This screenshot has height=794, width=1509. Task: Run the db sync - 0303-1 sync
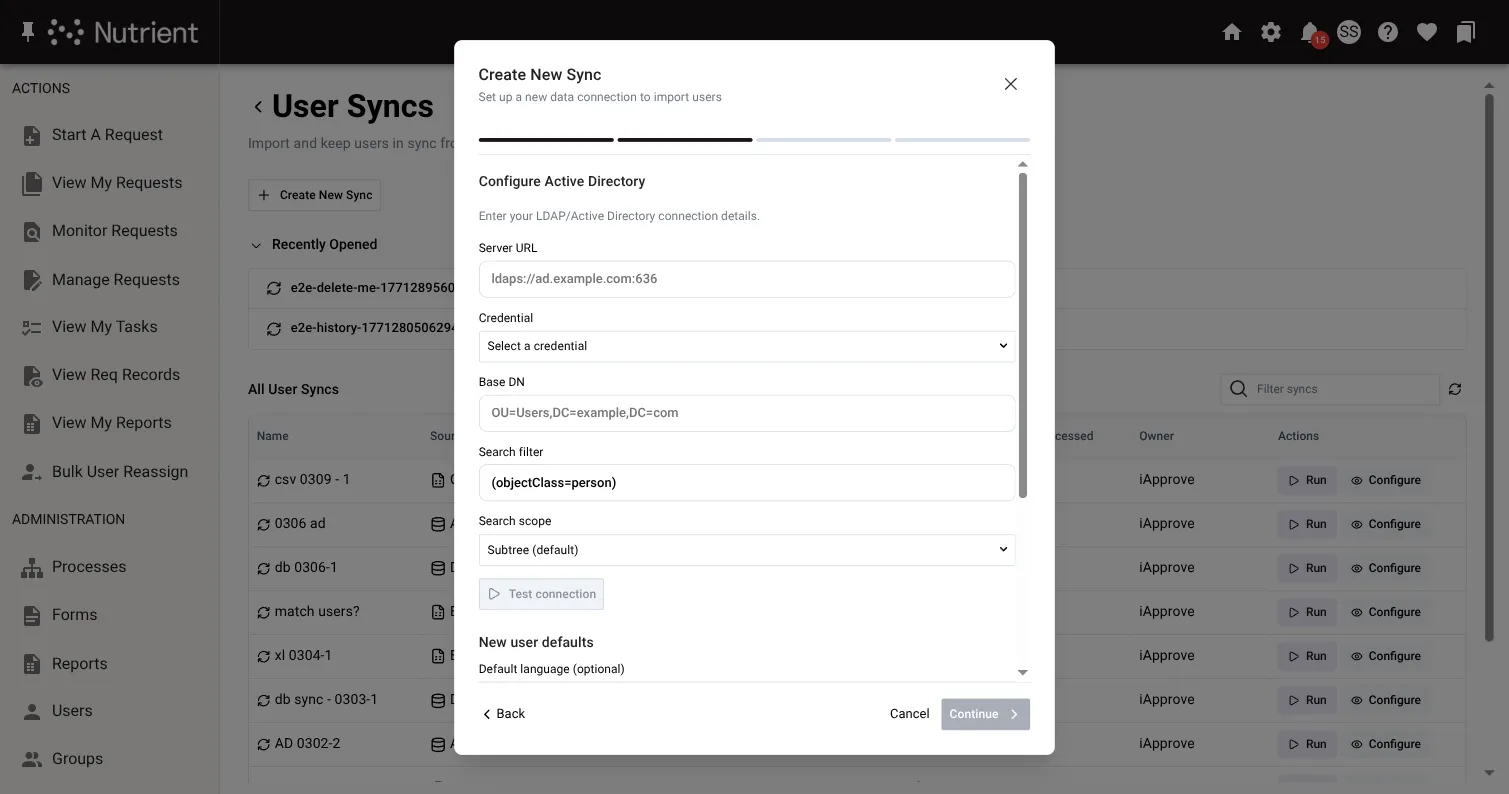tap(1307, 700)
